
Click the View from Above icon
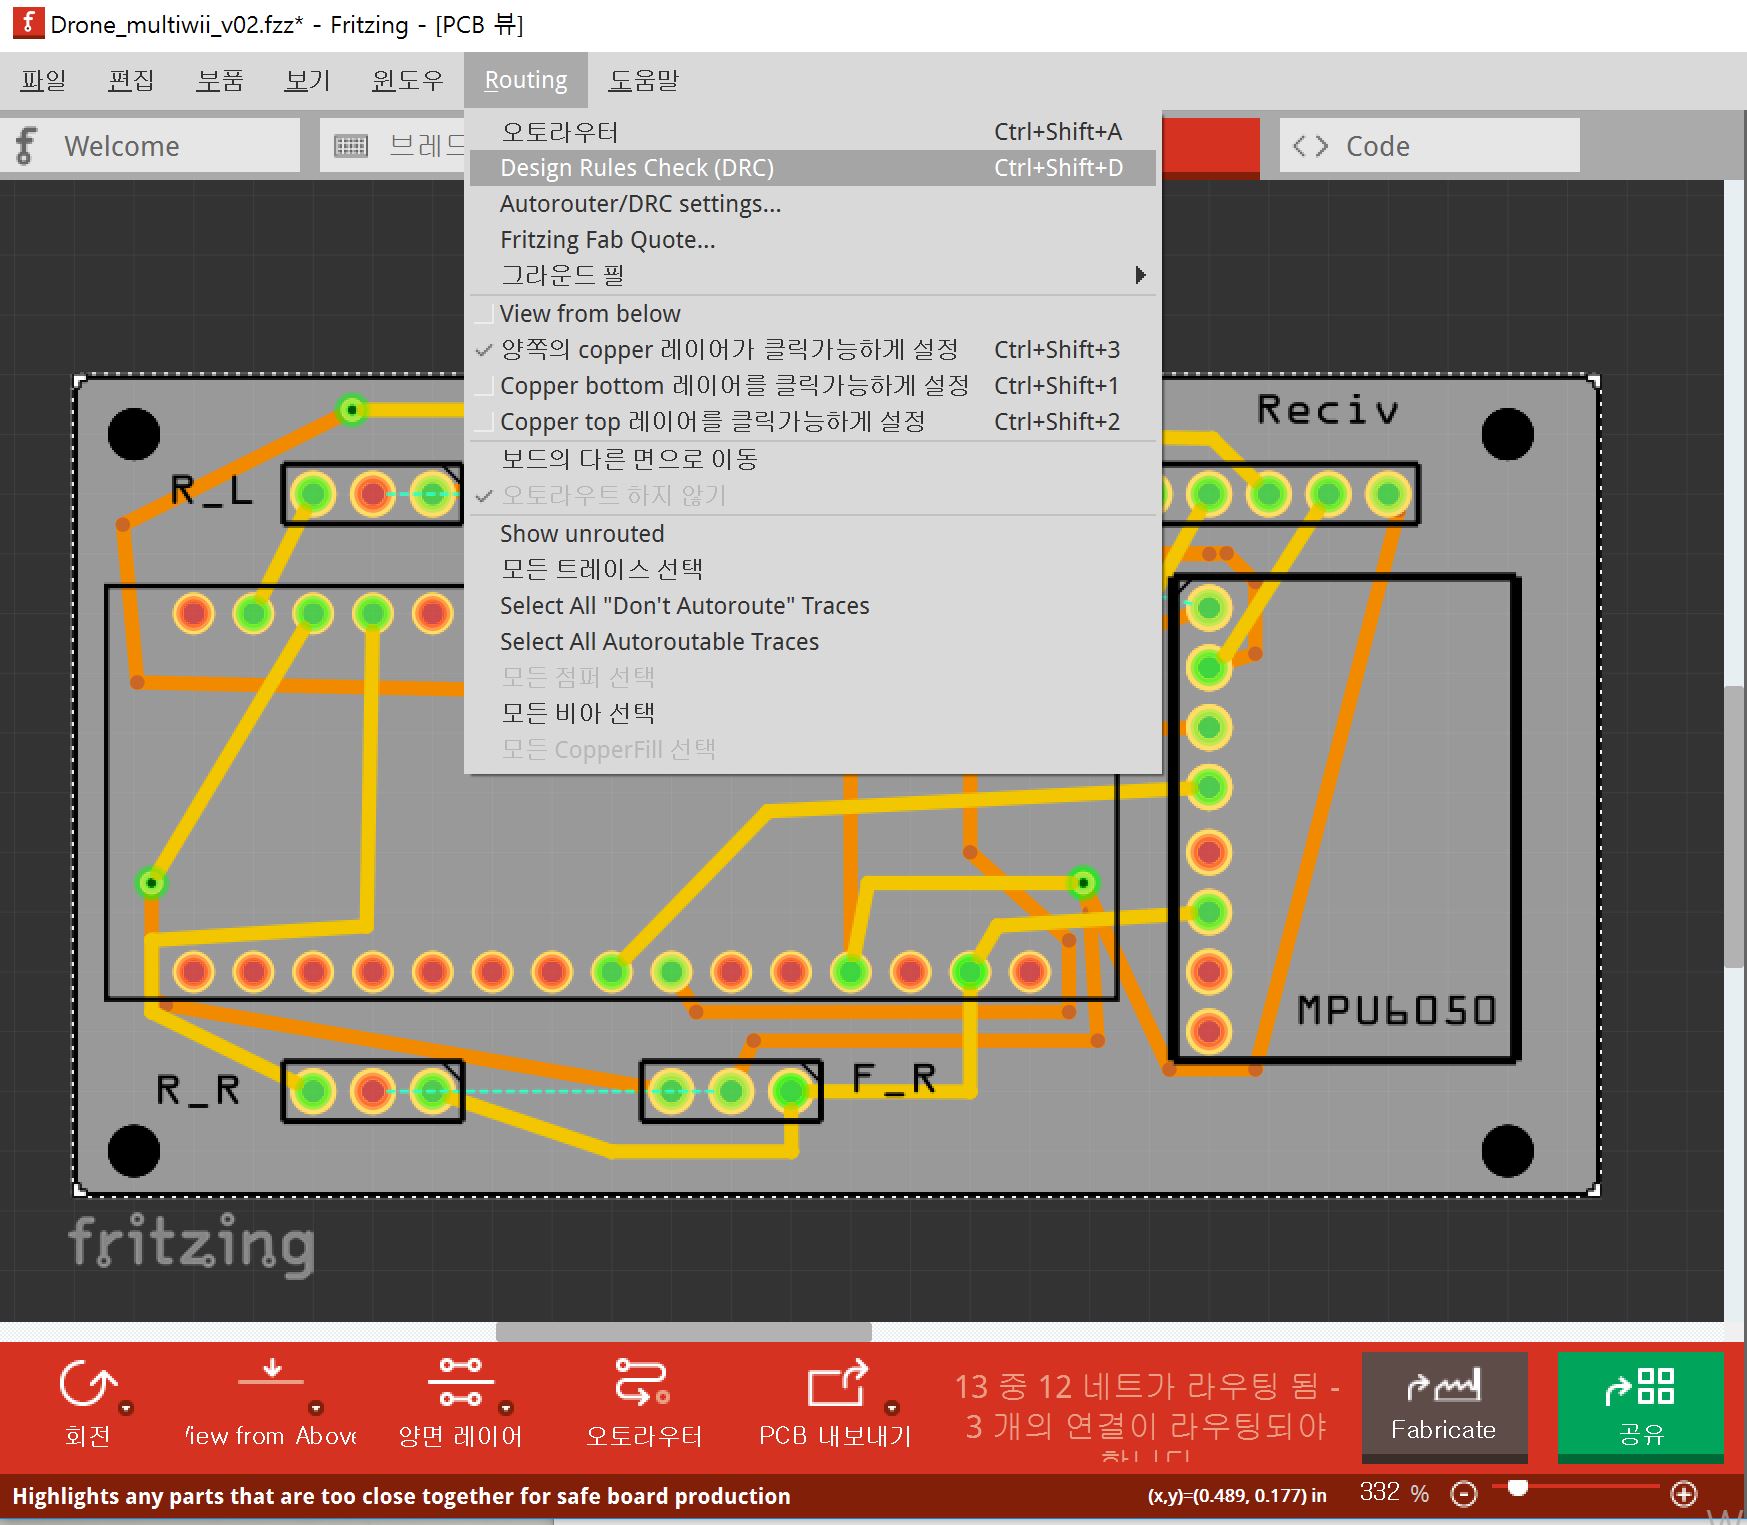pos(271,1375)
